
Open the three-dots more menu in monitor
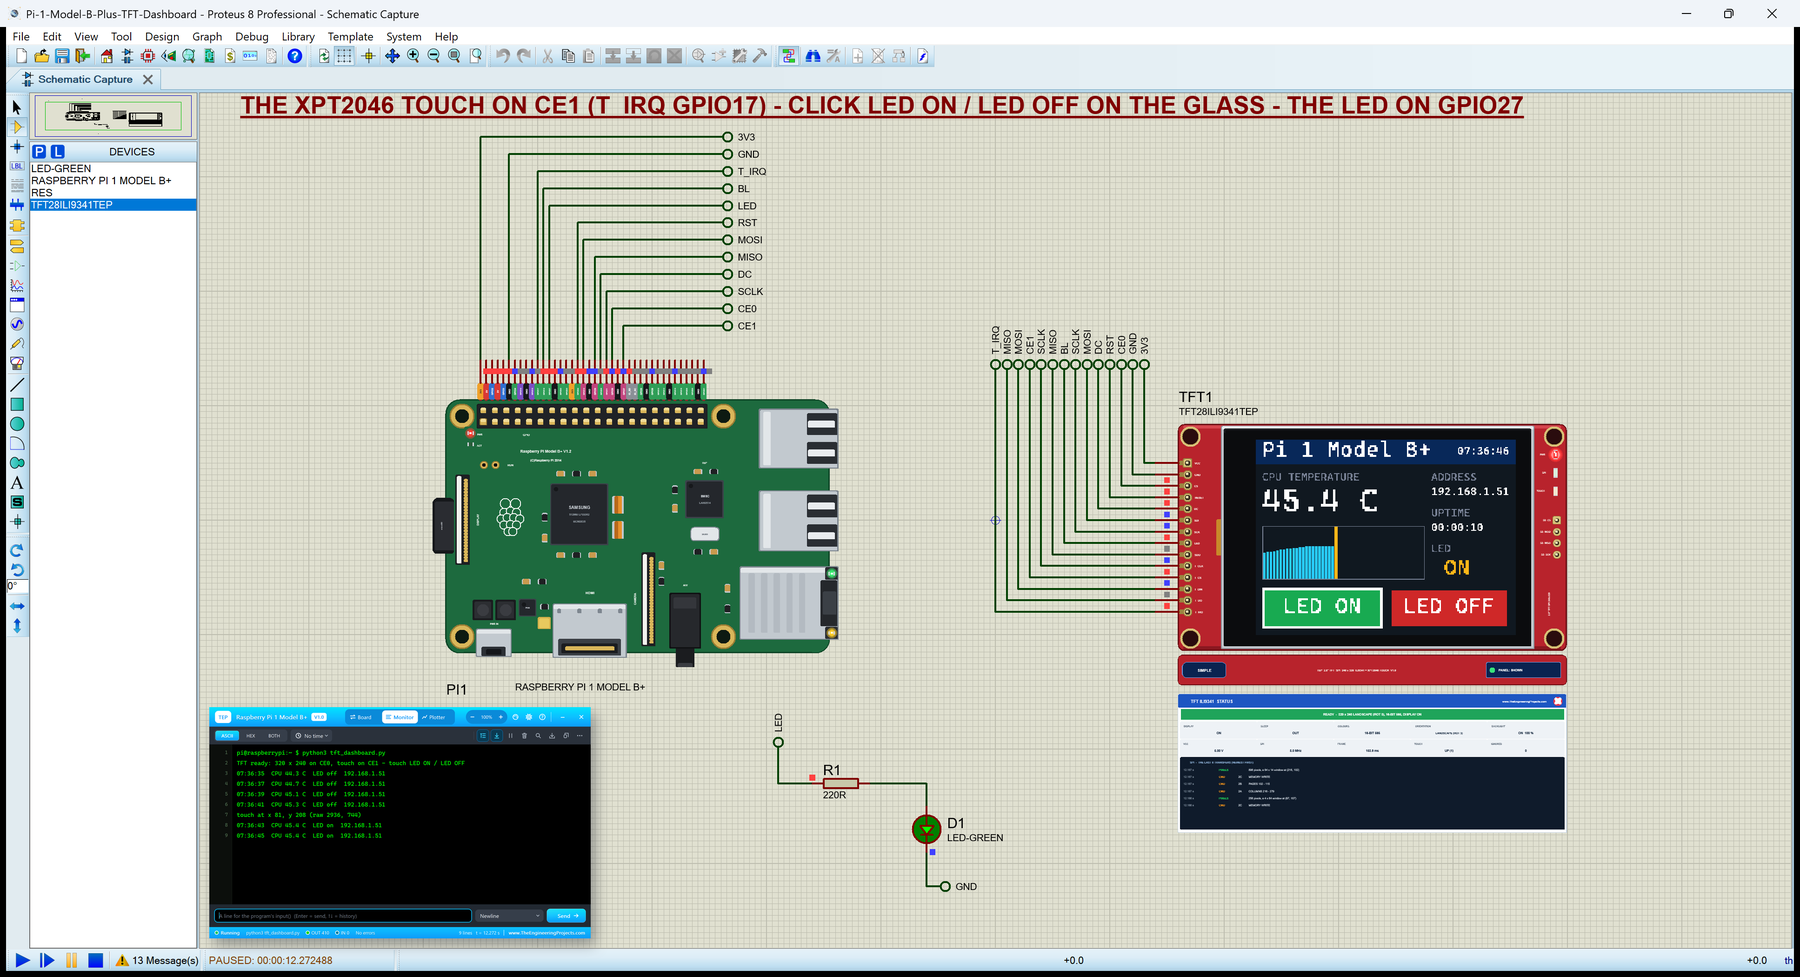click(x=580, y=735)
